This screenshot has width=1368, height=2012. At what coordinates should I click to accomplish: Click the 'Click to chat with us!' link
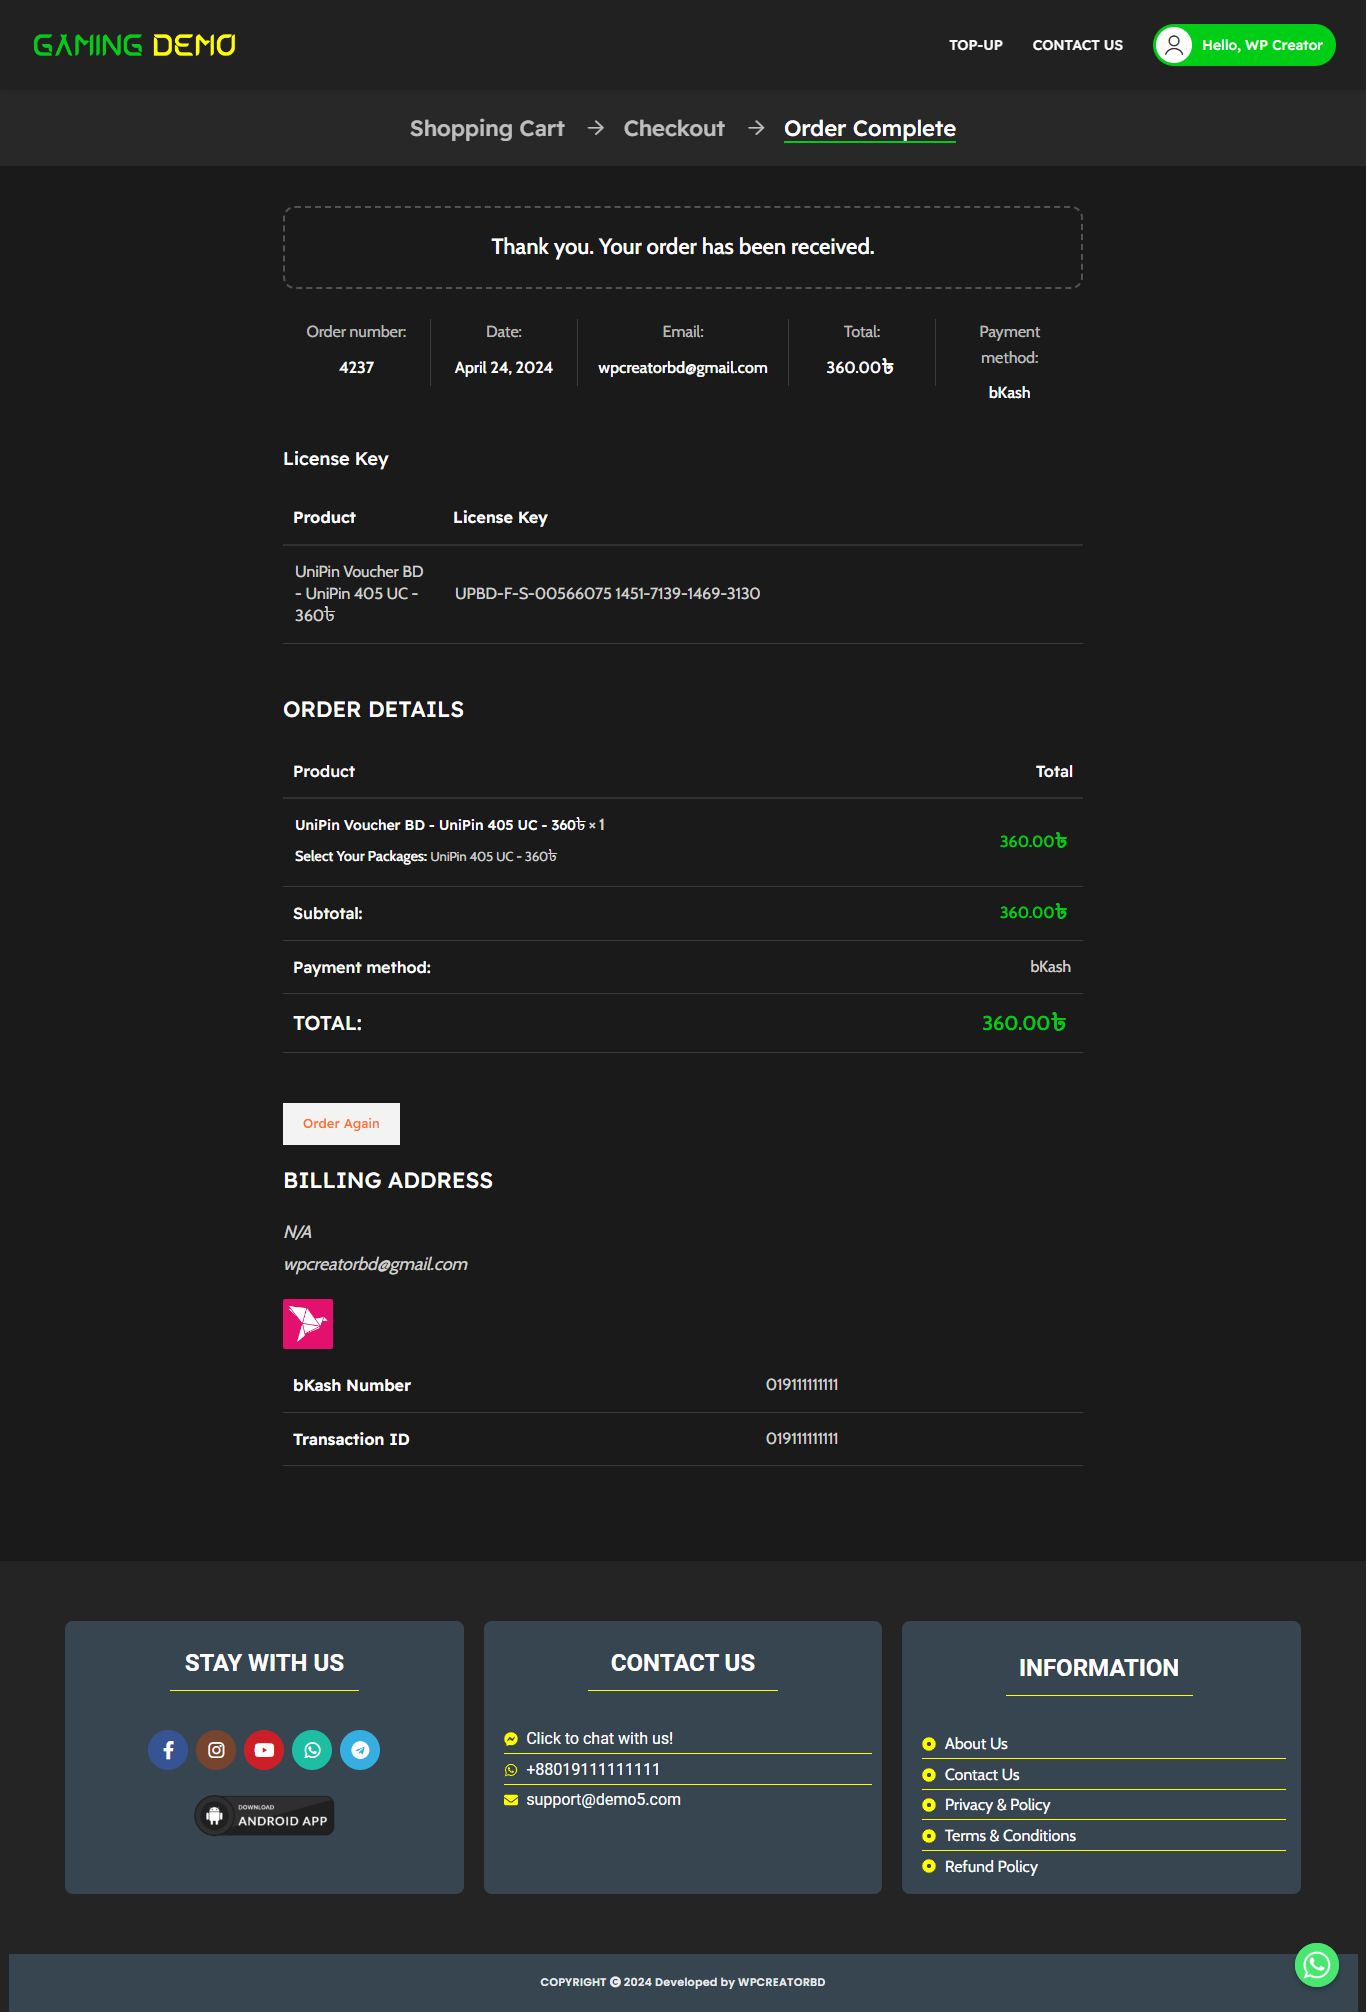(599, 1738)
